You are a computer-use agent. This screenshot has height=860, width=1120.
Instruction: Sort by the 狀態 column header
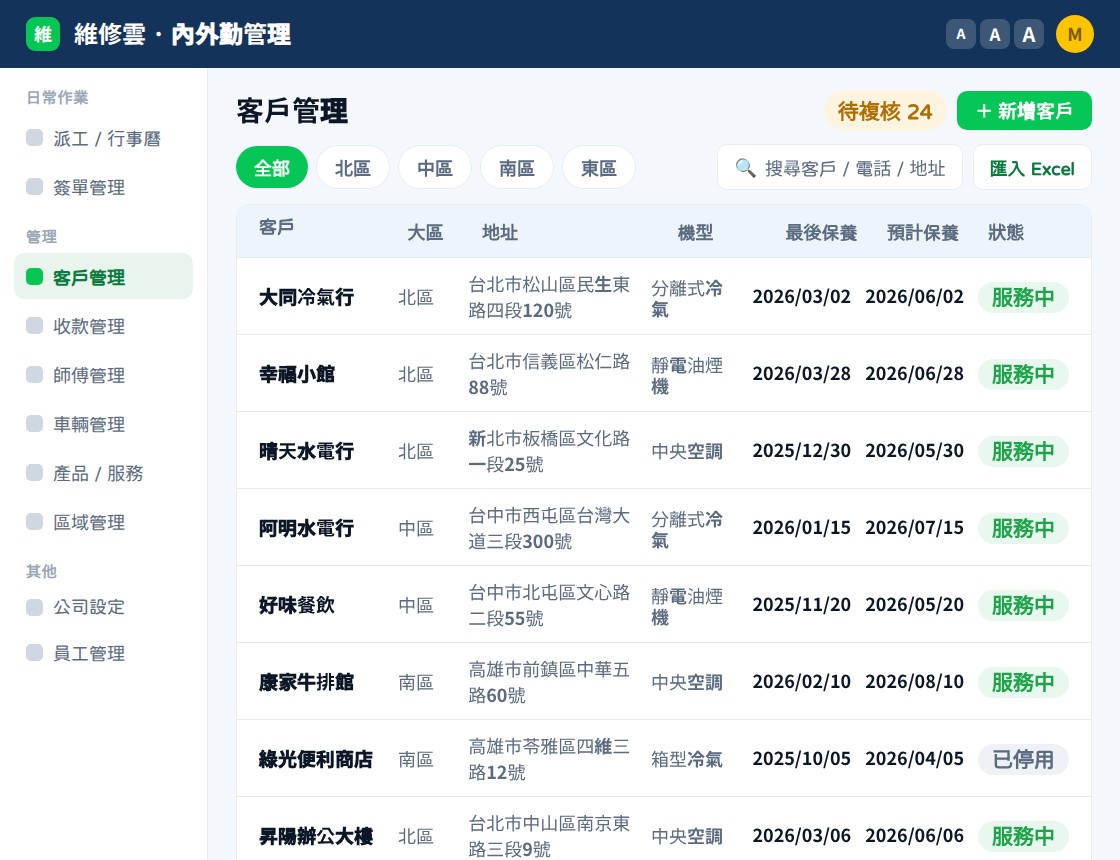coord(1006,232)
